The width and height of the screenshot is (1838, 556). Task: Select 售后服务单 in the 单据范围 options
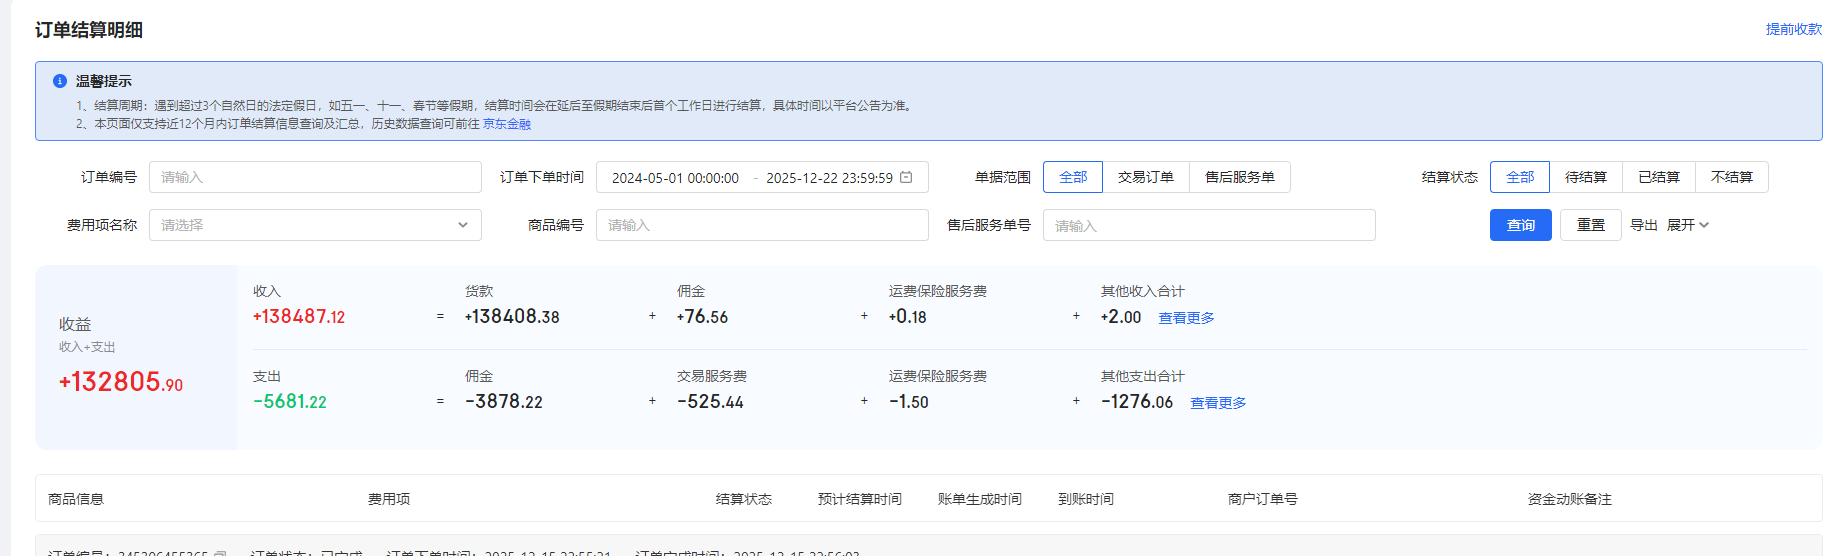(1239, 177)
